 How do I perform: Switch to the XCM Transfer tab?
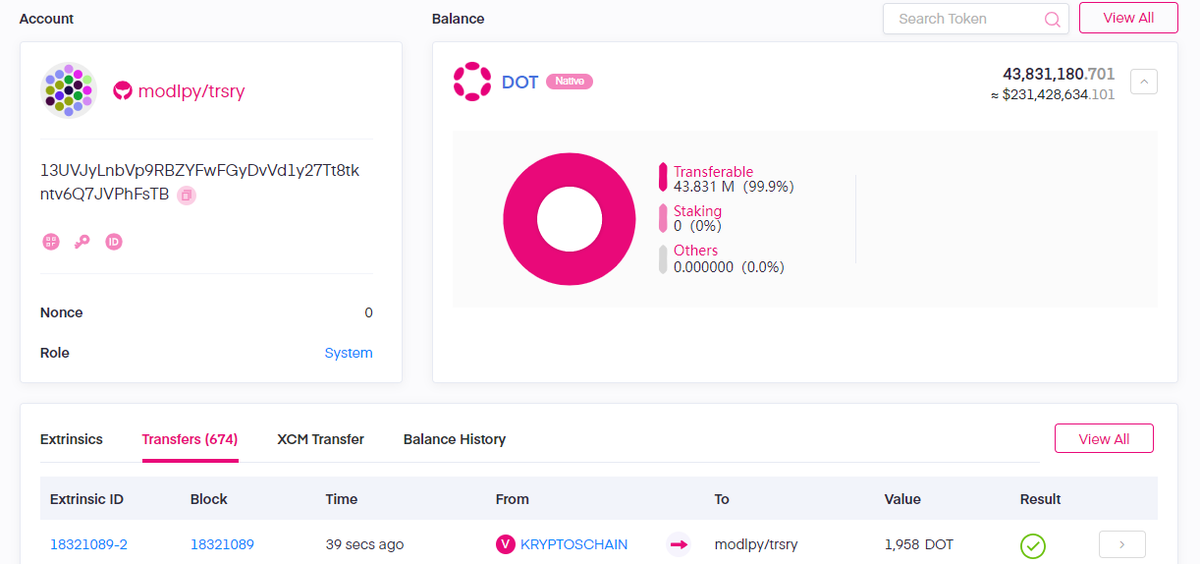320,439
